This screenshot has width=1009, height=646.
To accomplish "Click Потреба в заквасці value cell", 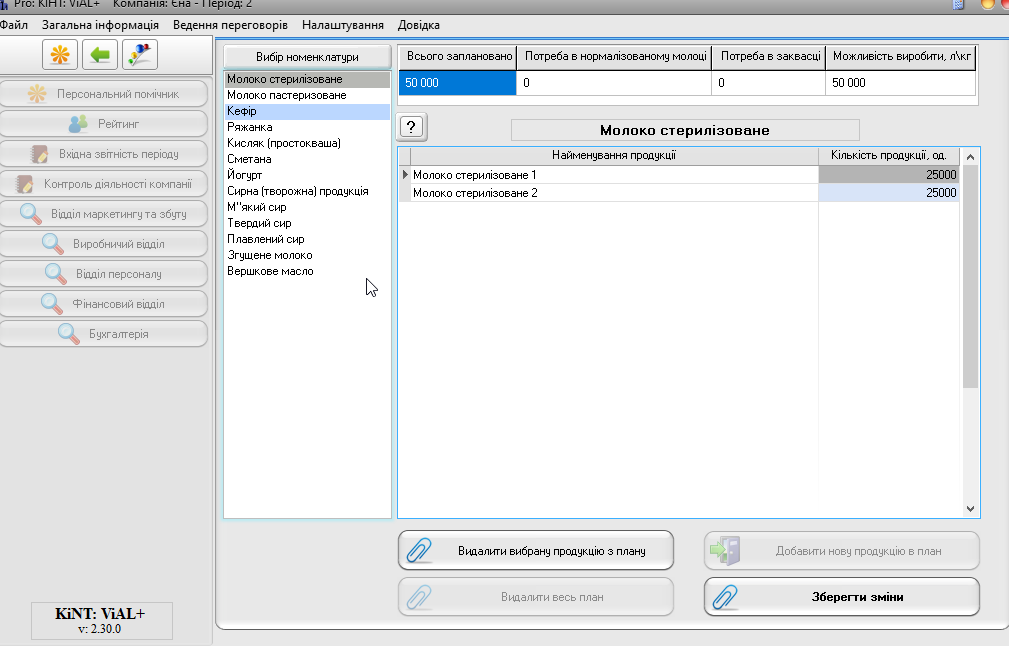I will [x=769, y=83].
